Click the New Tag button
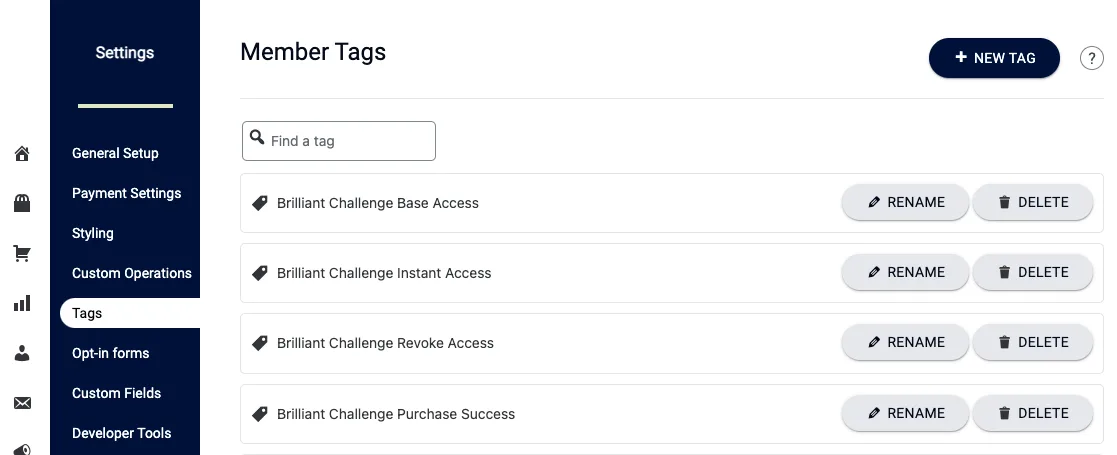 tap(994, 58)
